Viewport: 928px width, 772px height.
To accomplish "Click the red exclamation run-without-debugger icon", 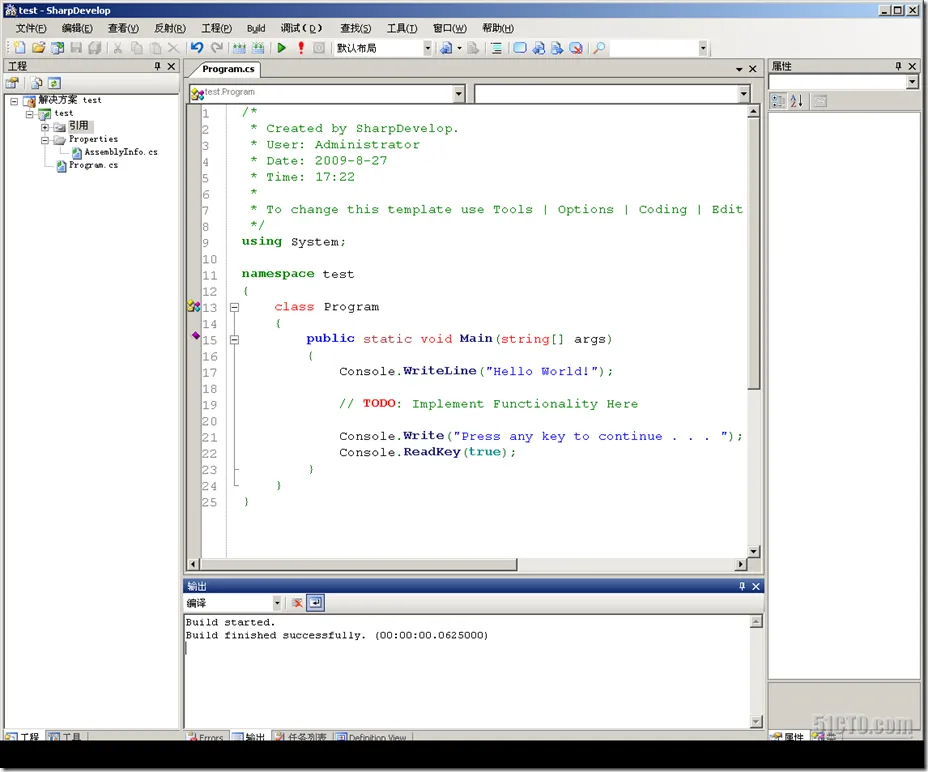I will click(x=300, y=48).
